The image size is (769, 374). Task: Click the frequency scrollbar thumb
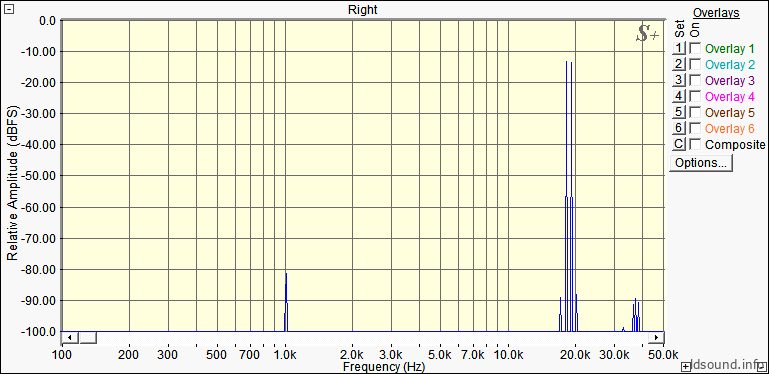(88, 338)
